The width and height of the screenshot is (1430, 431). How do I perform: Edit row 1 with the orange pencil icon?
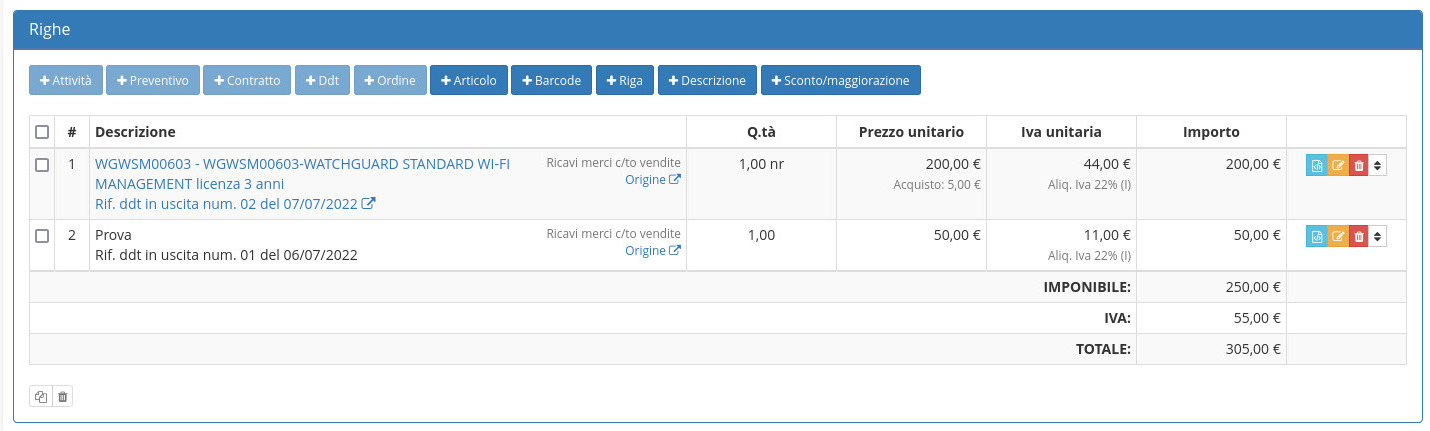coord(1337,166)
